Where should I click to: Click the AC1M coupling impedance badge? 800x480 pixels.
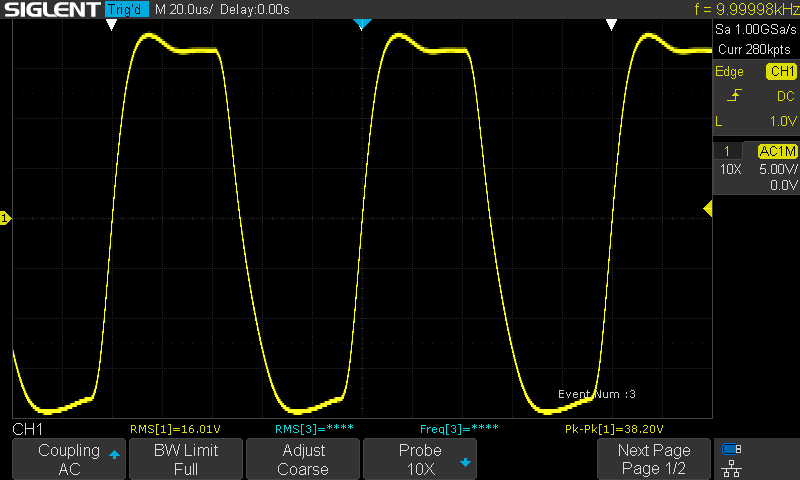pos(778,151)
